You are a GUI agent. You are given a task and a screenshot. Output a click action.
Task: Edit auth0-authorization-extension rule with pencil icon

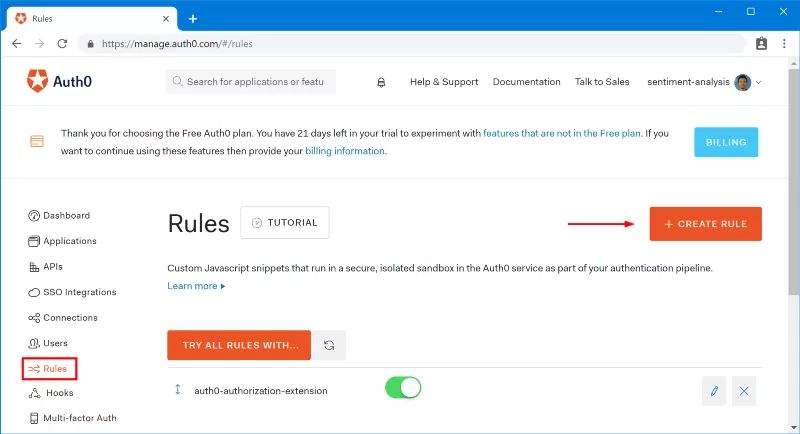point(714,391)
